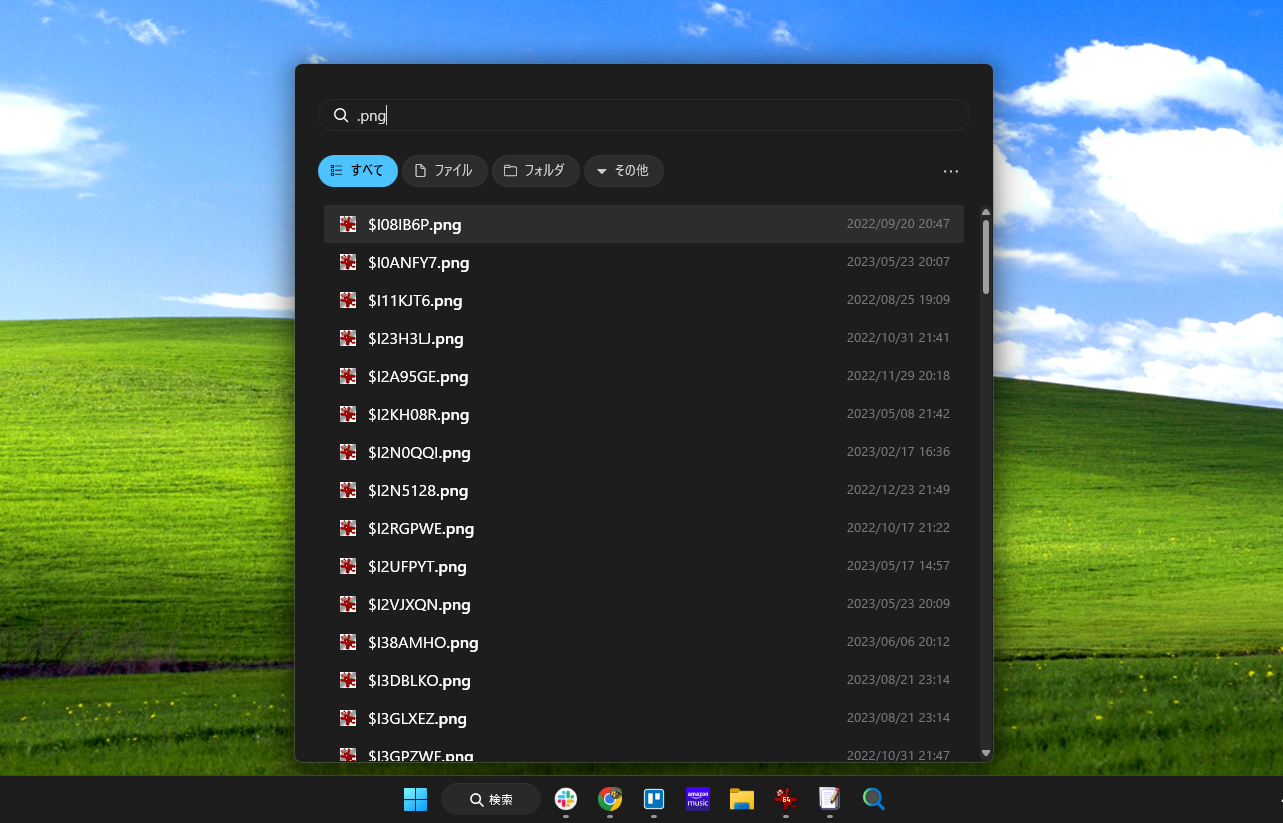
Task: Activate the フォルダ filter
Action: [535, 171]
